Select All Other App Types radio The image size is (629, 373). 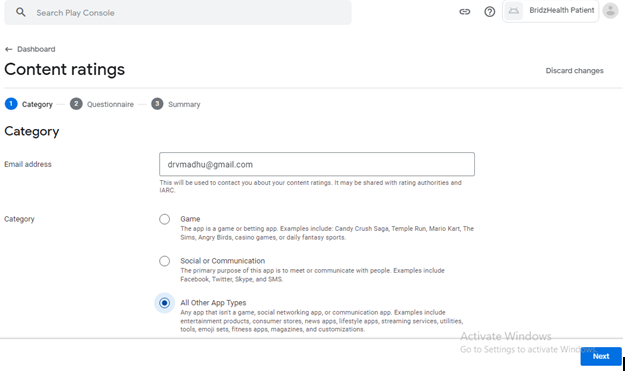164,303
